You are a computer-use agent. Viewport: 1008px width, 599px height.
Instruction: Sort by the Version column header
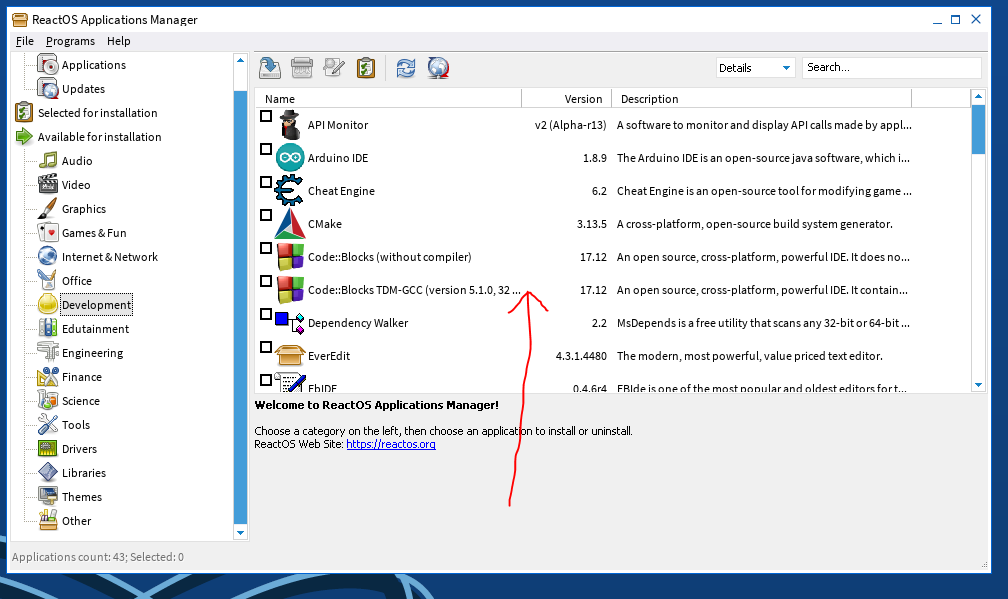pyautogui.click(x=566, y=99)
